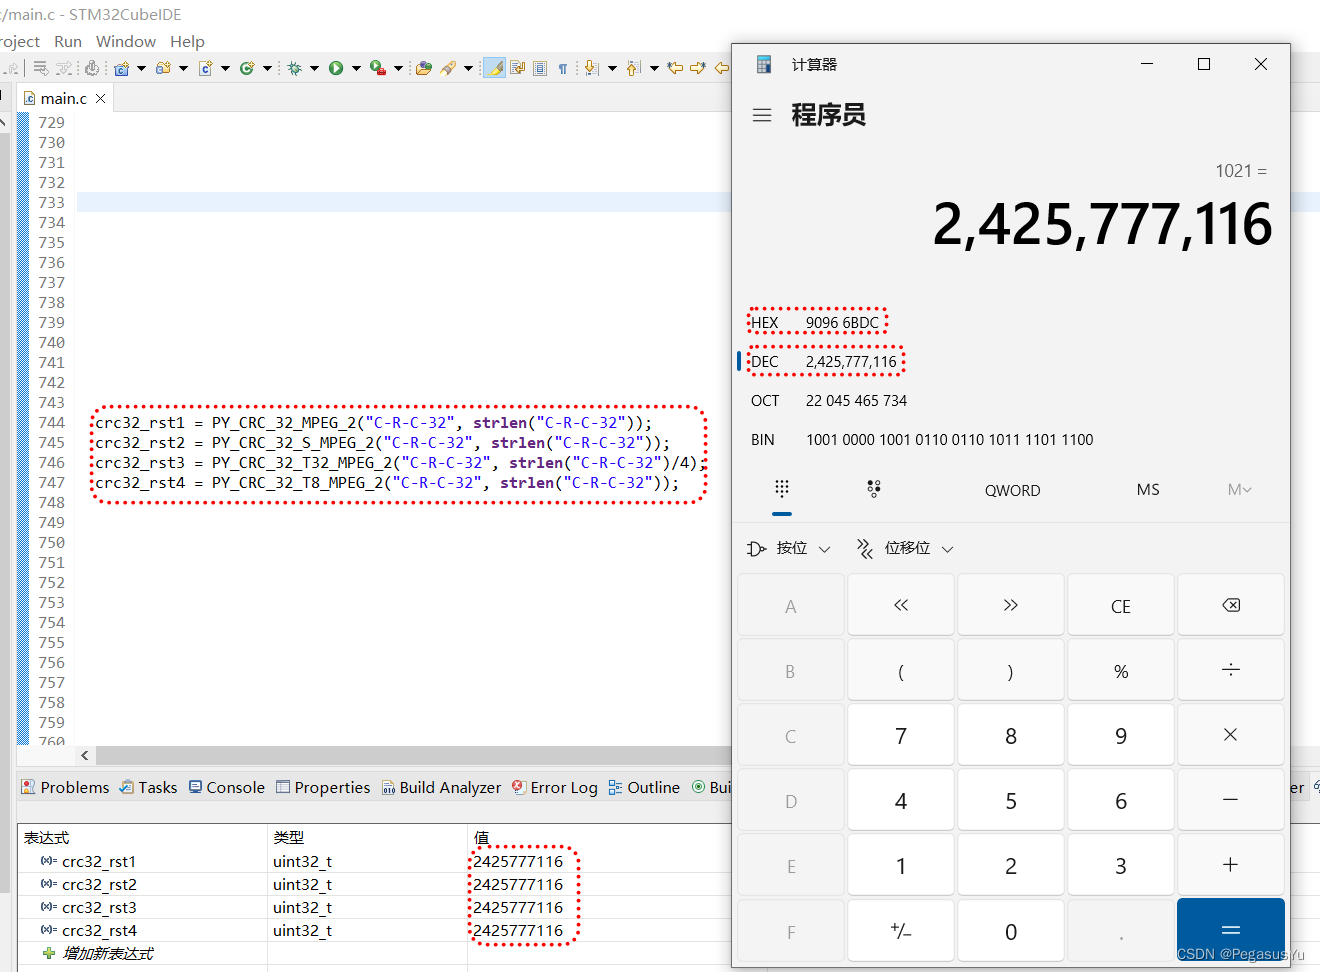Click the Debug bug icon in toolbar
Viewport: 1320px width, 972px height.
pos(295,68)
